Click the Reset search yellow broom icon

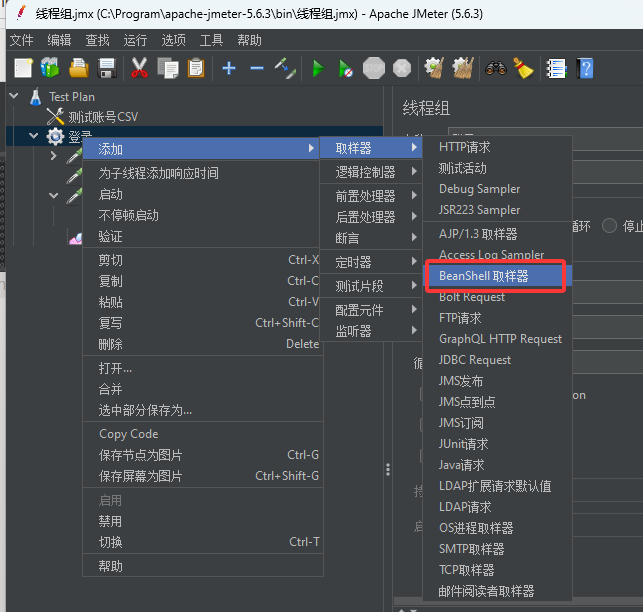click(x=523, y=68)
